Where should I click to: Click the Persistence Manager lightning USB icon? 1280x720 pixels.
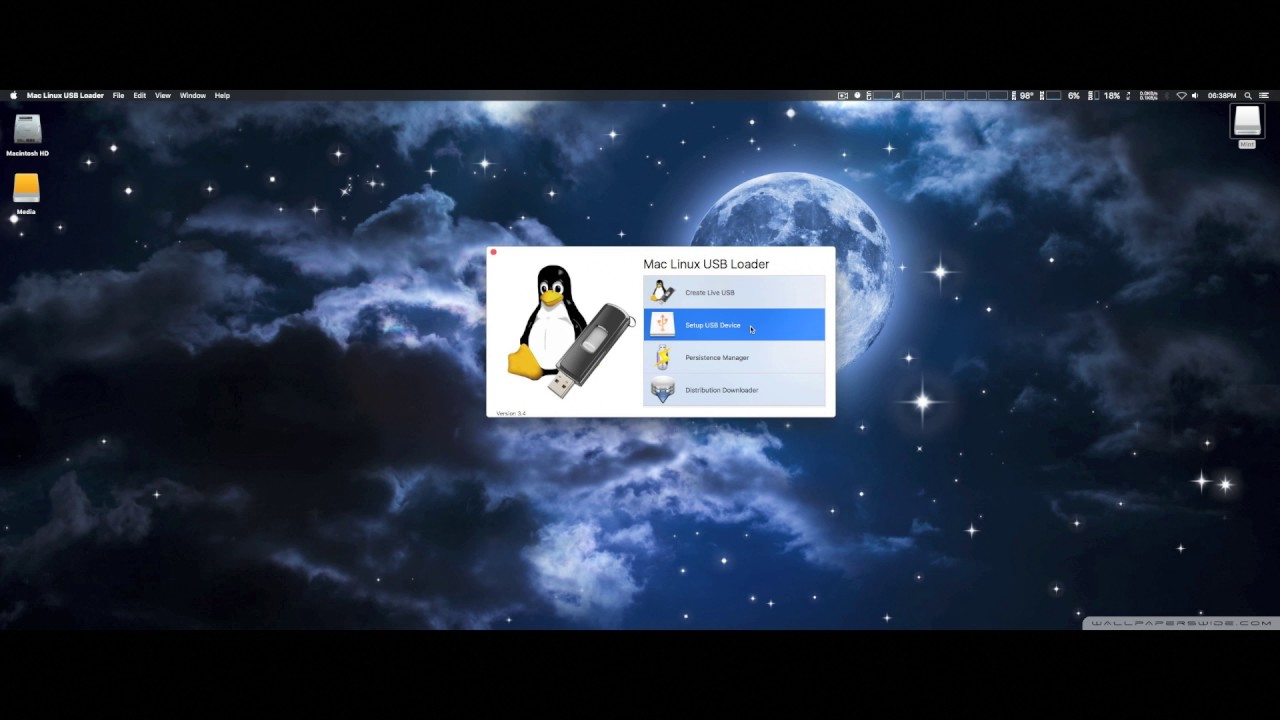(x=662, y=357)
